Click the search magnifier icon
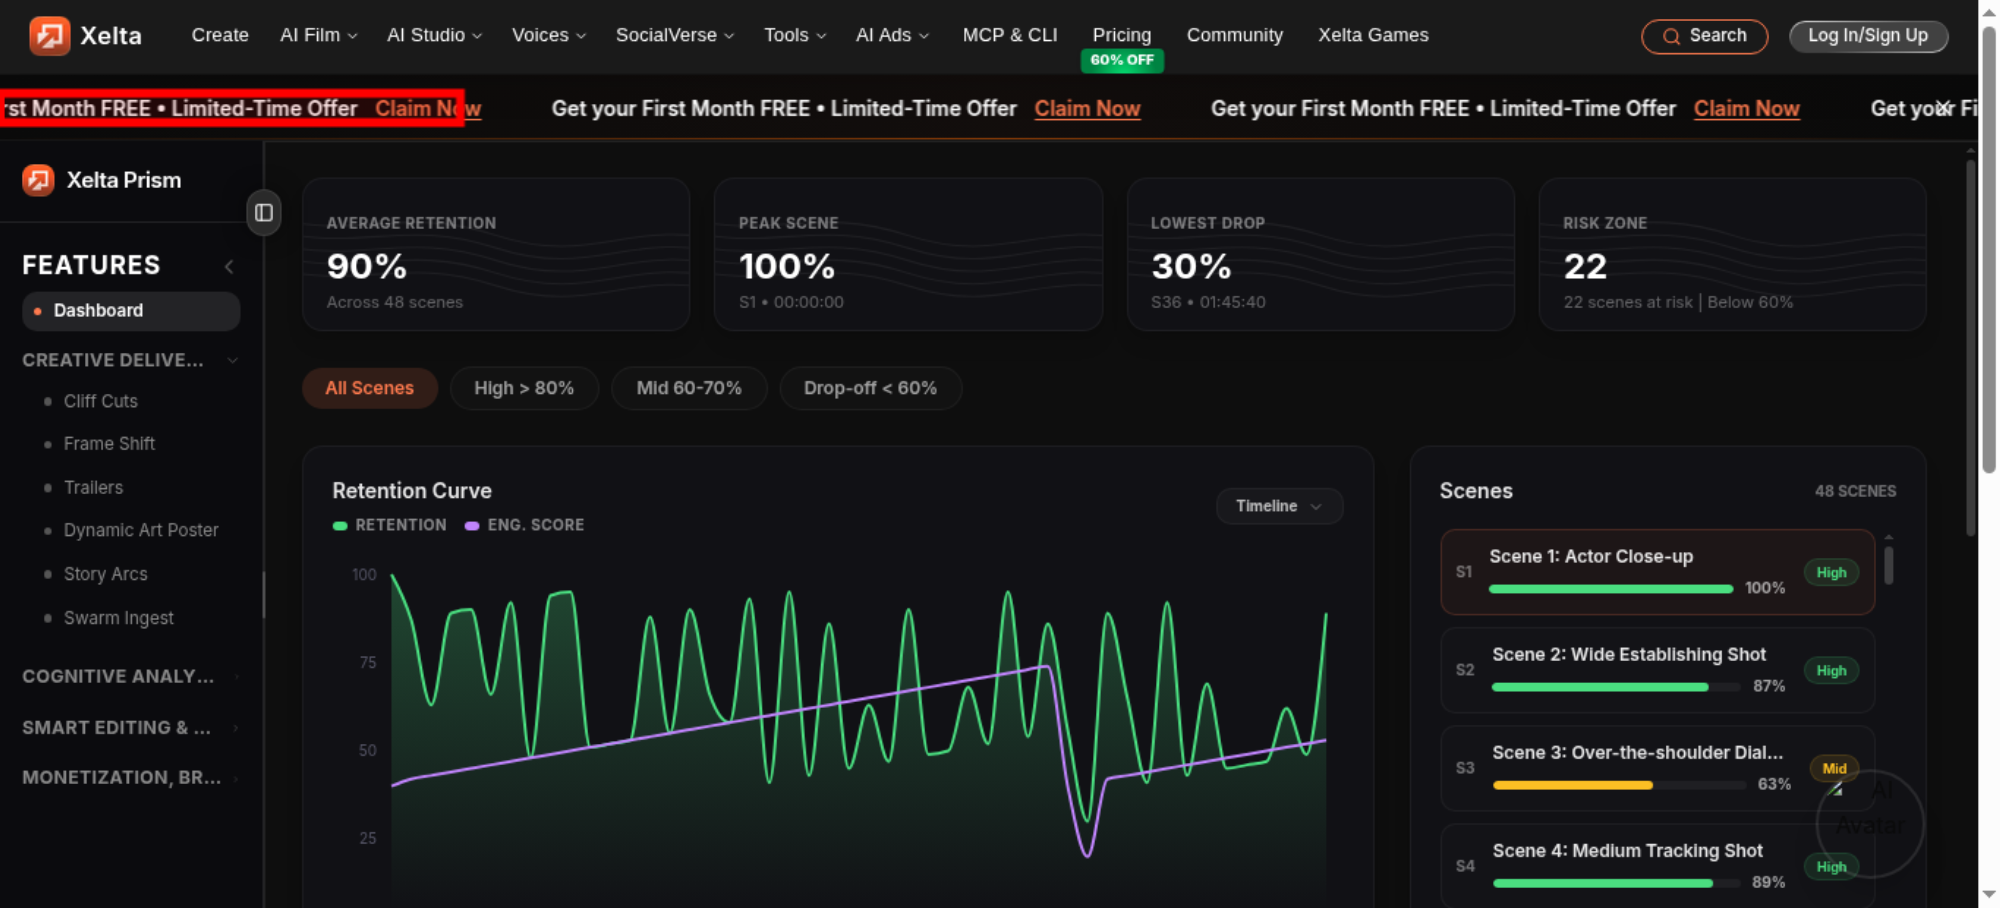Image resolution: width=2000 pixels, height=908 pixels. click(1671, 37)
